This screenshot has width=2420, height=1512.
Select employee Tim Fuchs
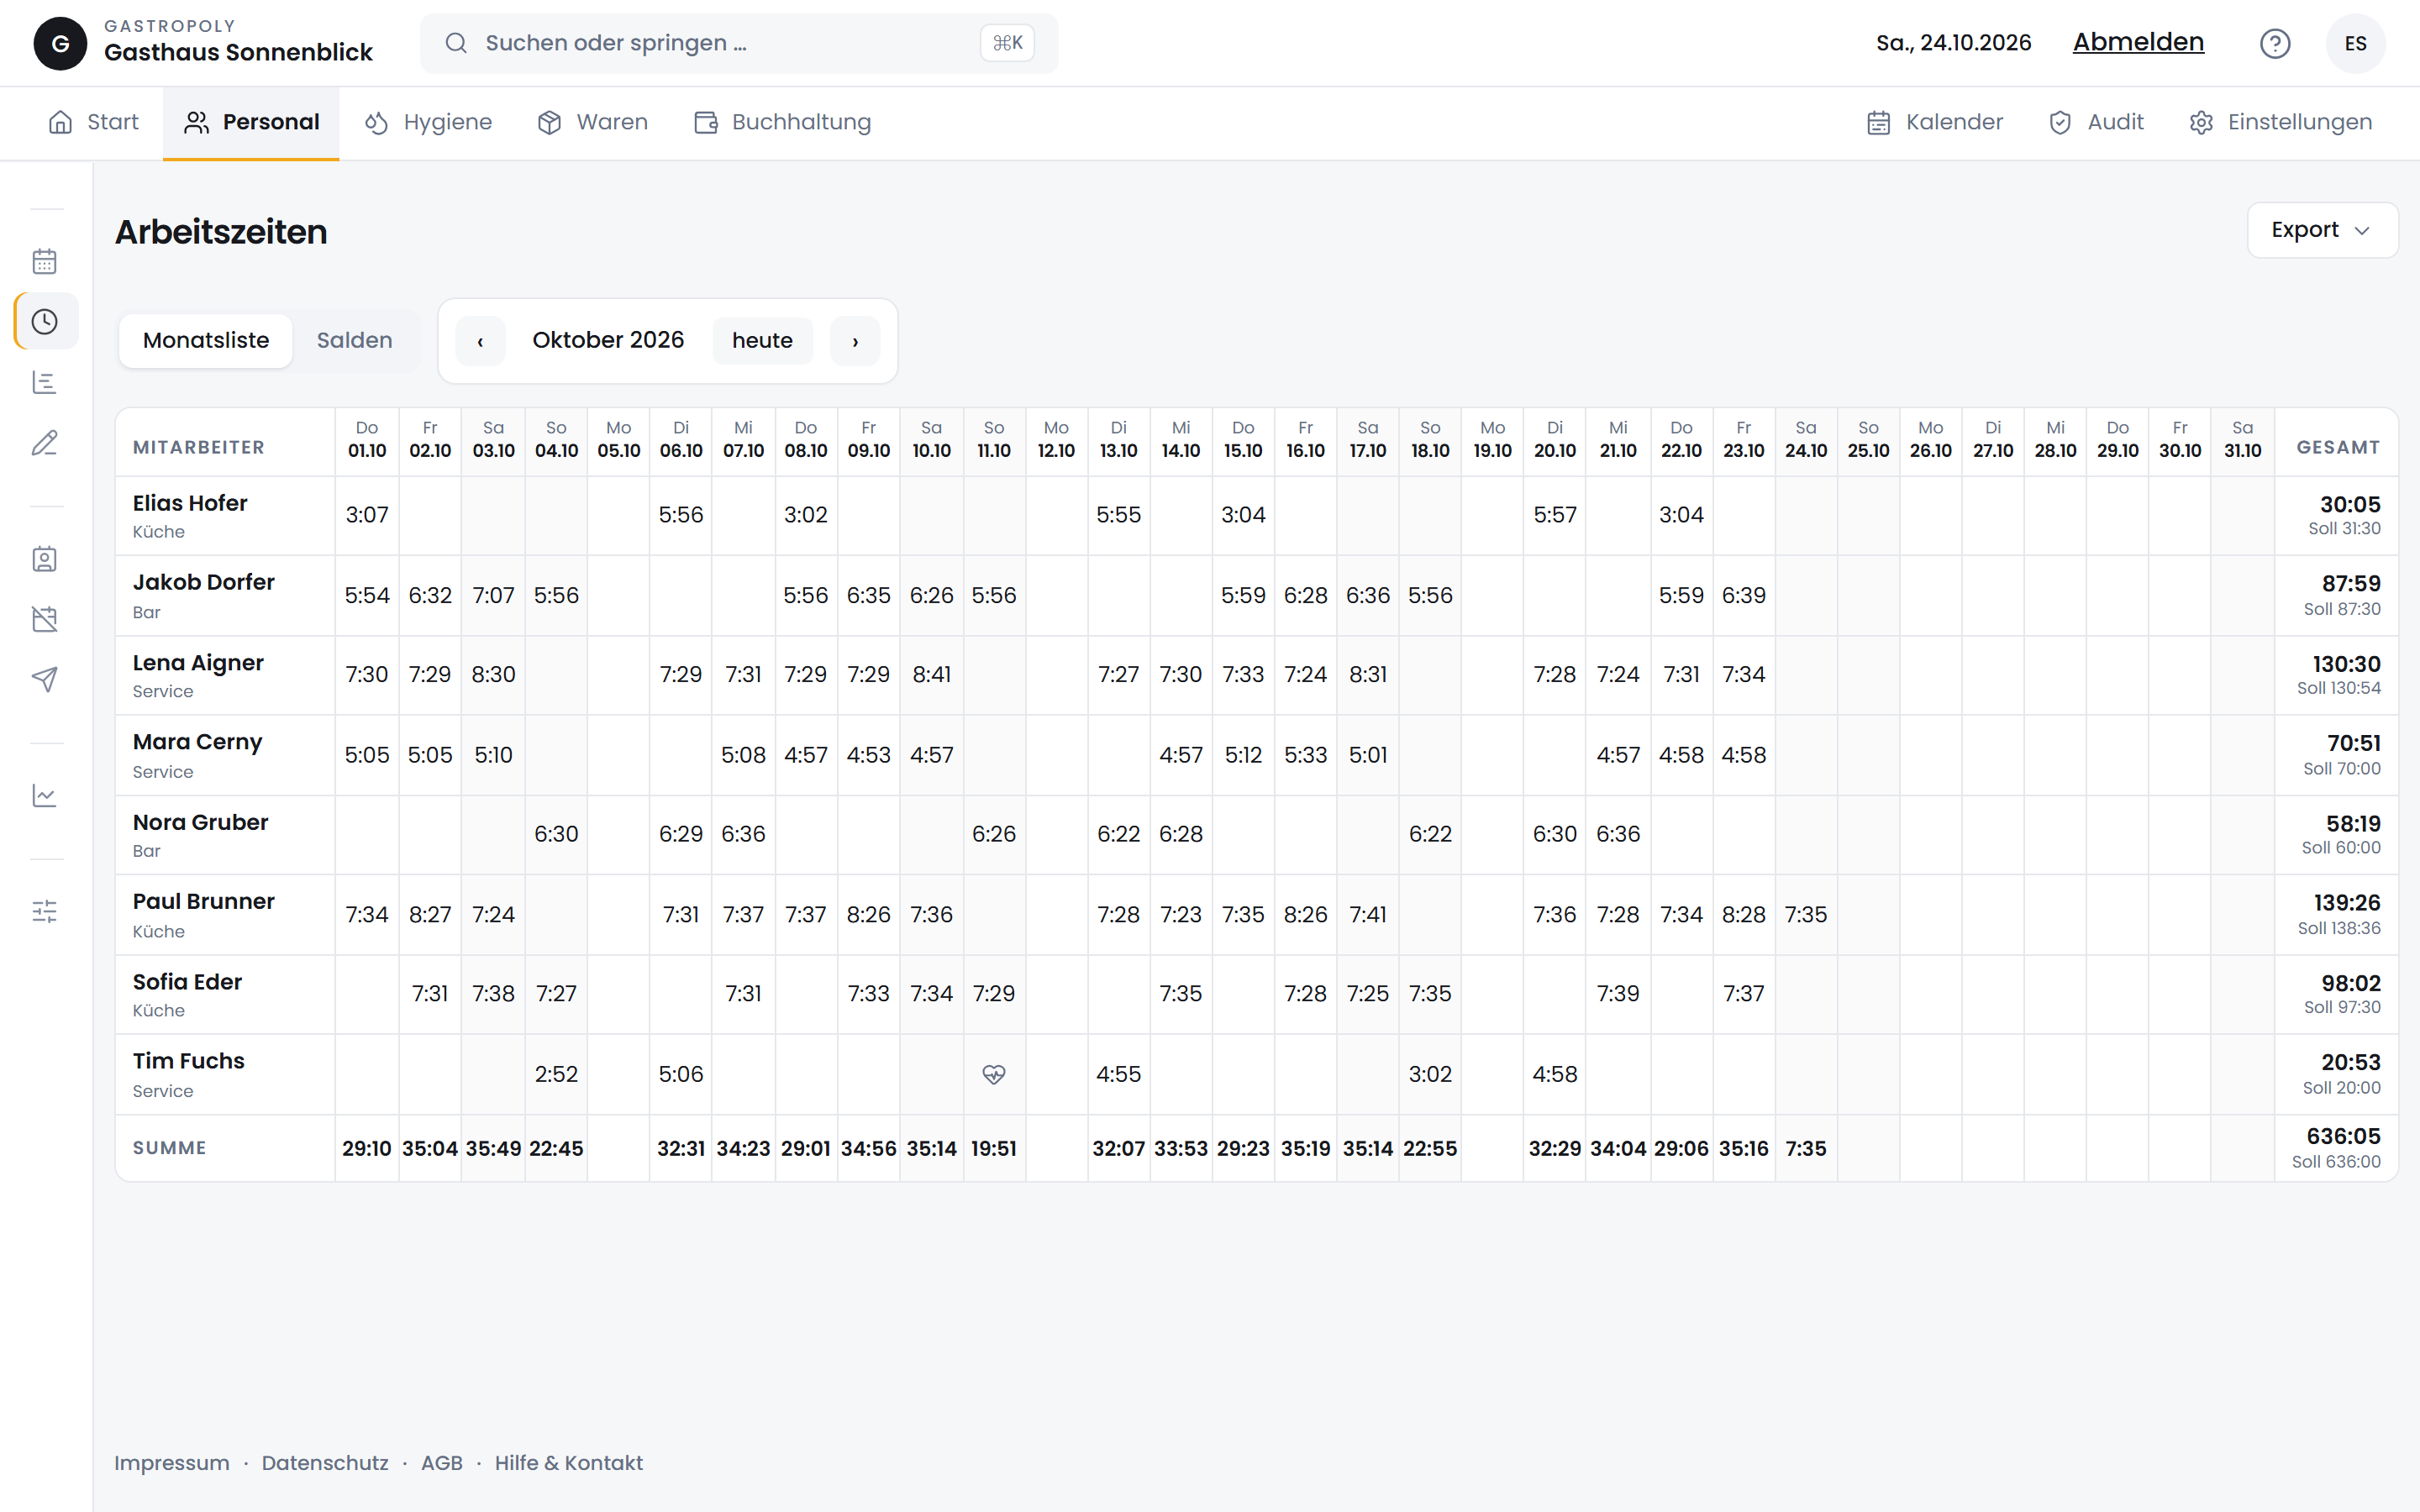189,1061
